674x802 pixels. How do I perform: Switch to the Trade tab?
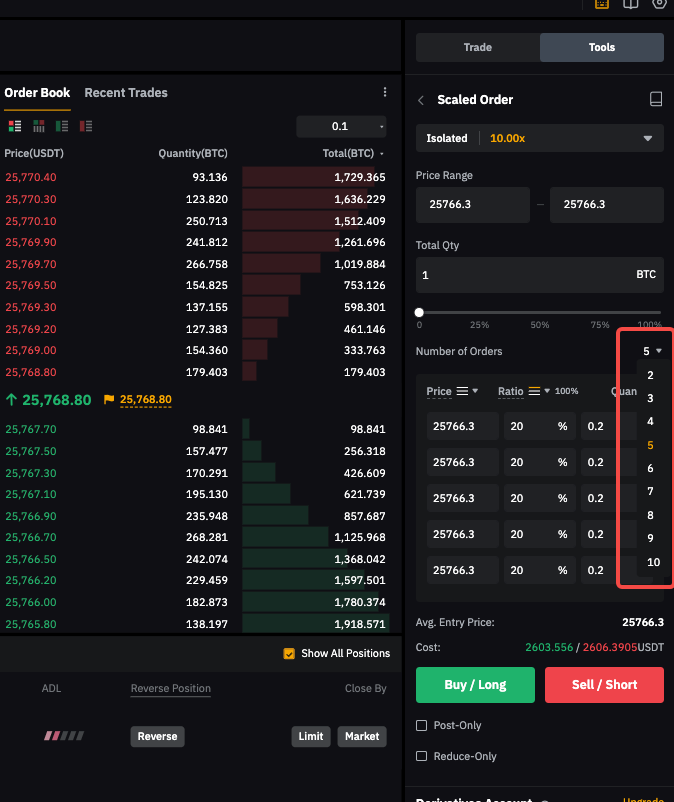[x=478, y=47]
